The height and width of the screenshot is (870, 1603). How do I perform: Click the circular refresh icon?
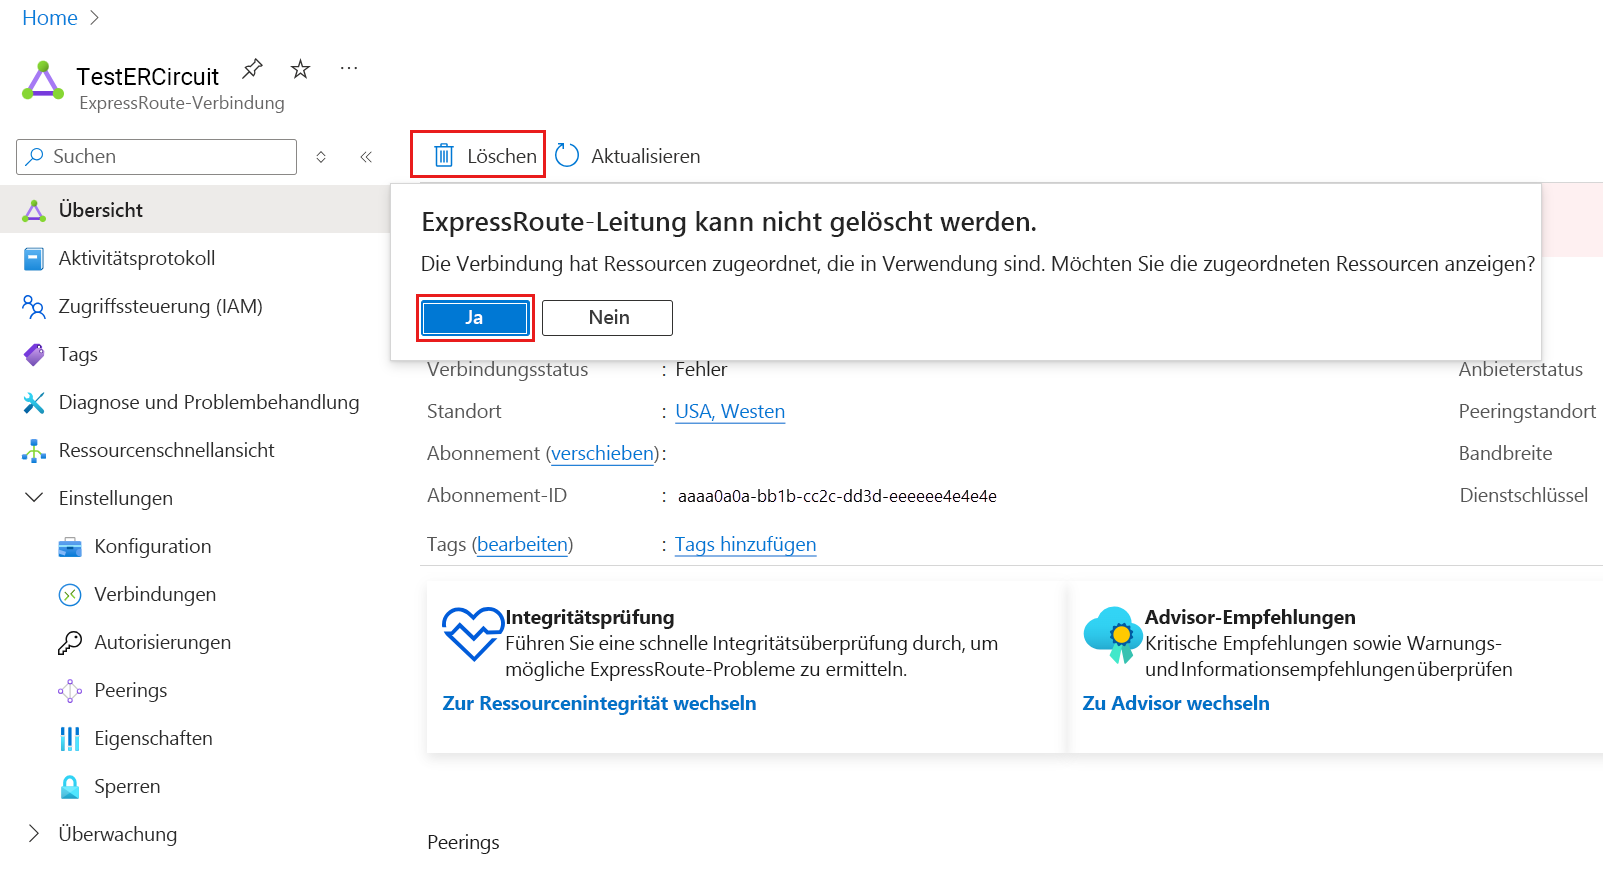coord(567,155)
